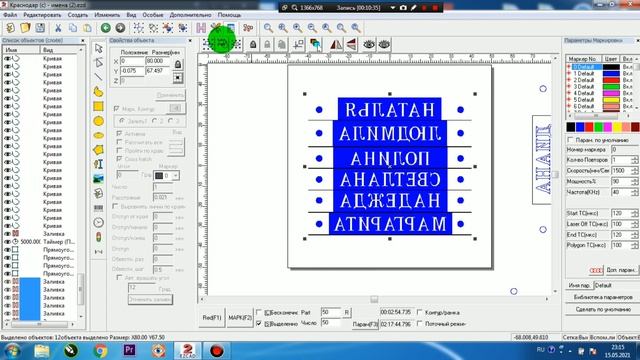Open the Создать menu
The width and height of the screenshot is (640, 360).
pyautogui.click(x=78, y=15)
